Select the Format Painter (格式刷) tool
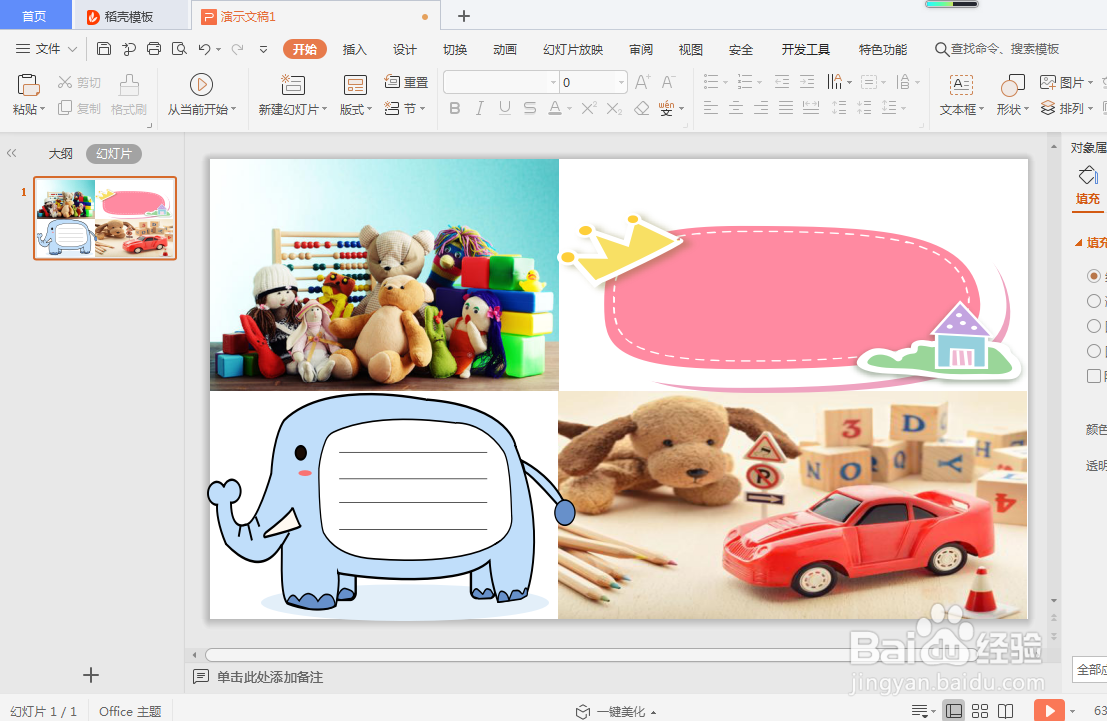Image resolution: width=1107 pixels, height=721 pixels. point(128,94)
